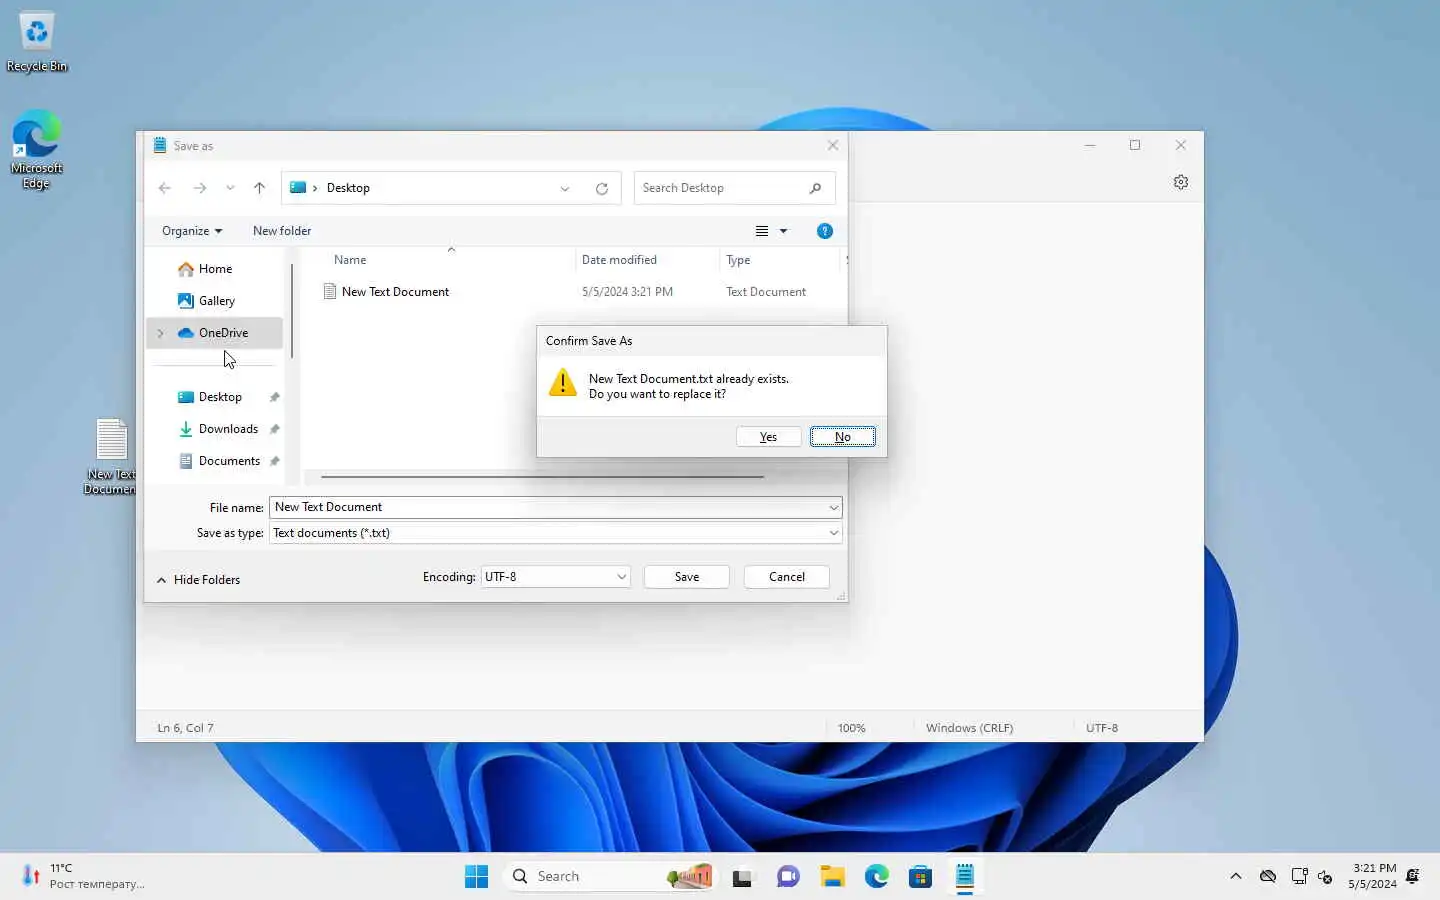Screen dimensions: 1440x900
Task: Sort files by Type column
Action: click(x=738, y=260)
